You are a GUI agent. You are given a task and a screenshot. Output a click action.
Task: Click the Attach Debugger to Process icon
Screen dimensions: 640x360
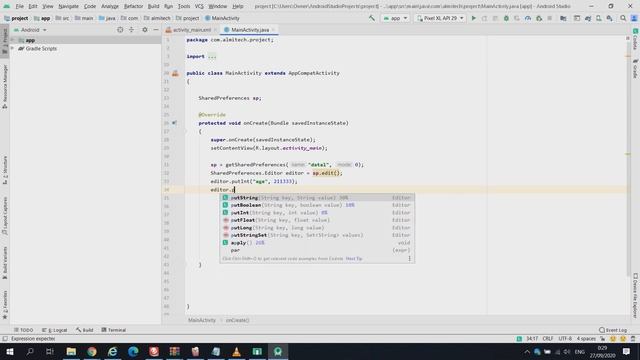[x=539, y=18]
